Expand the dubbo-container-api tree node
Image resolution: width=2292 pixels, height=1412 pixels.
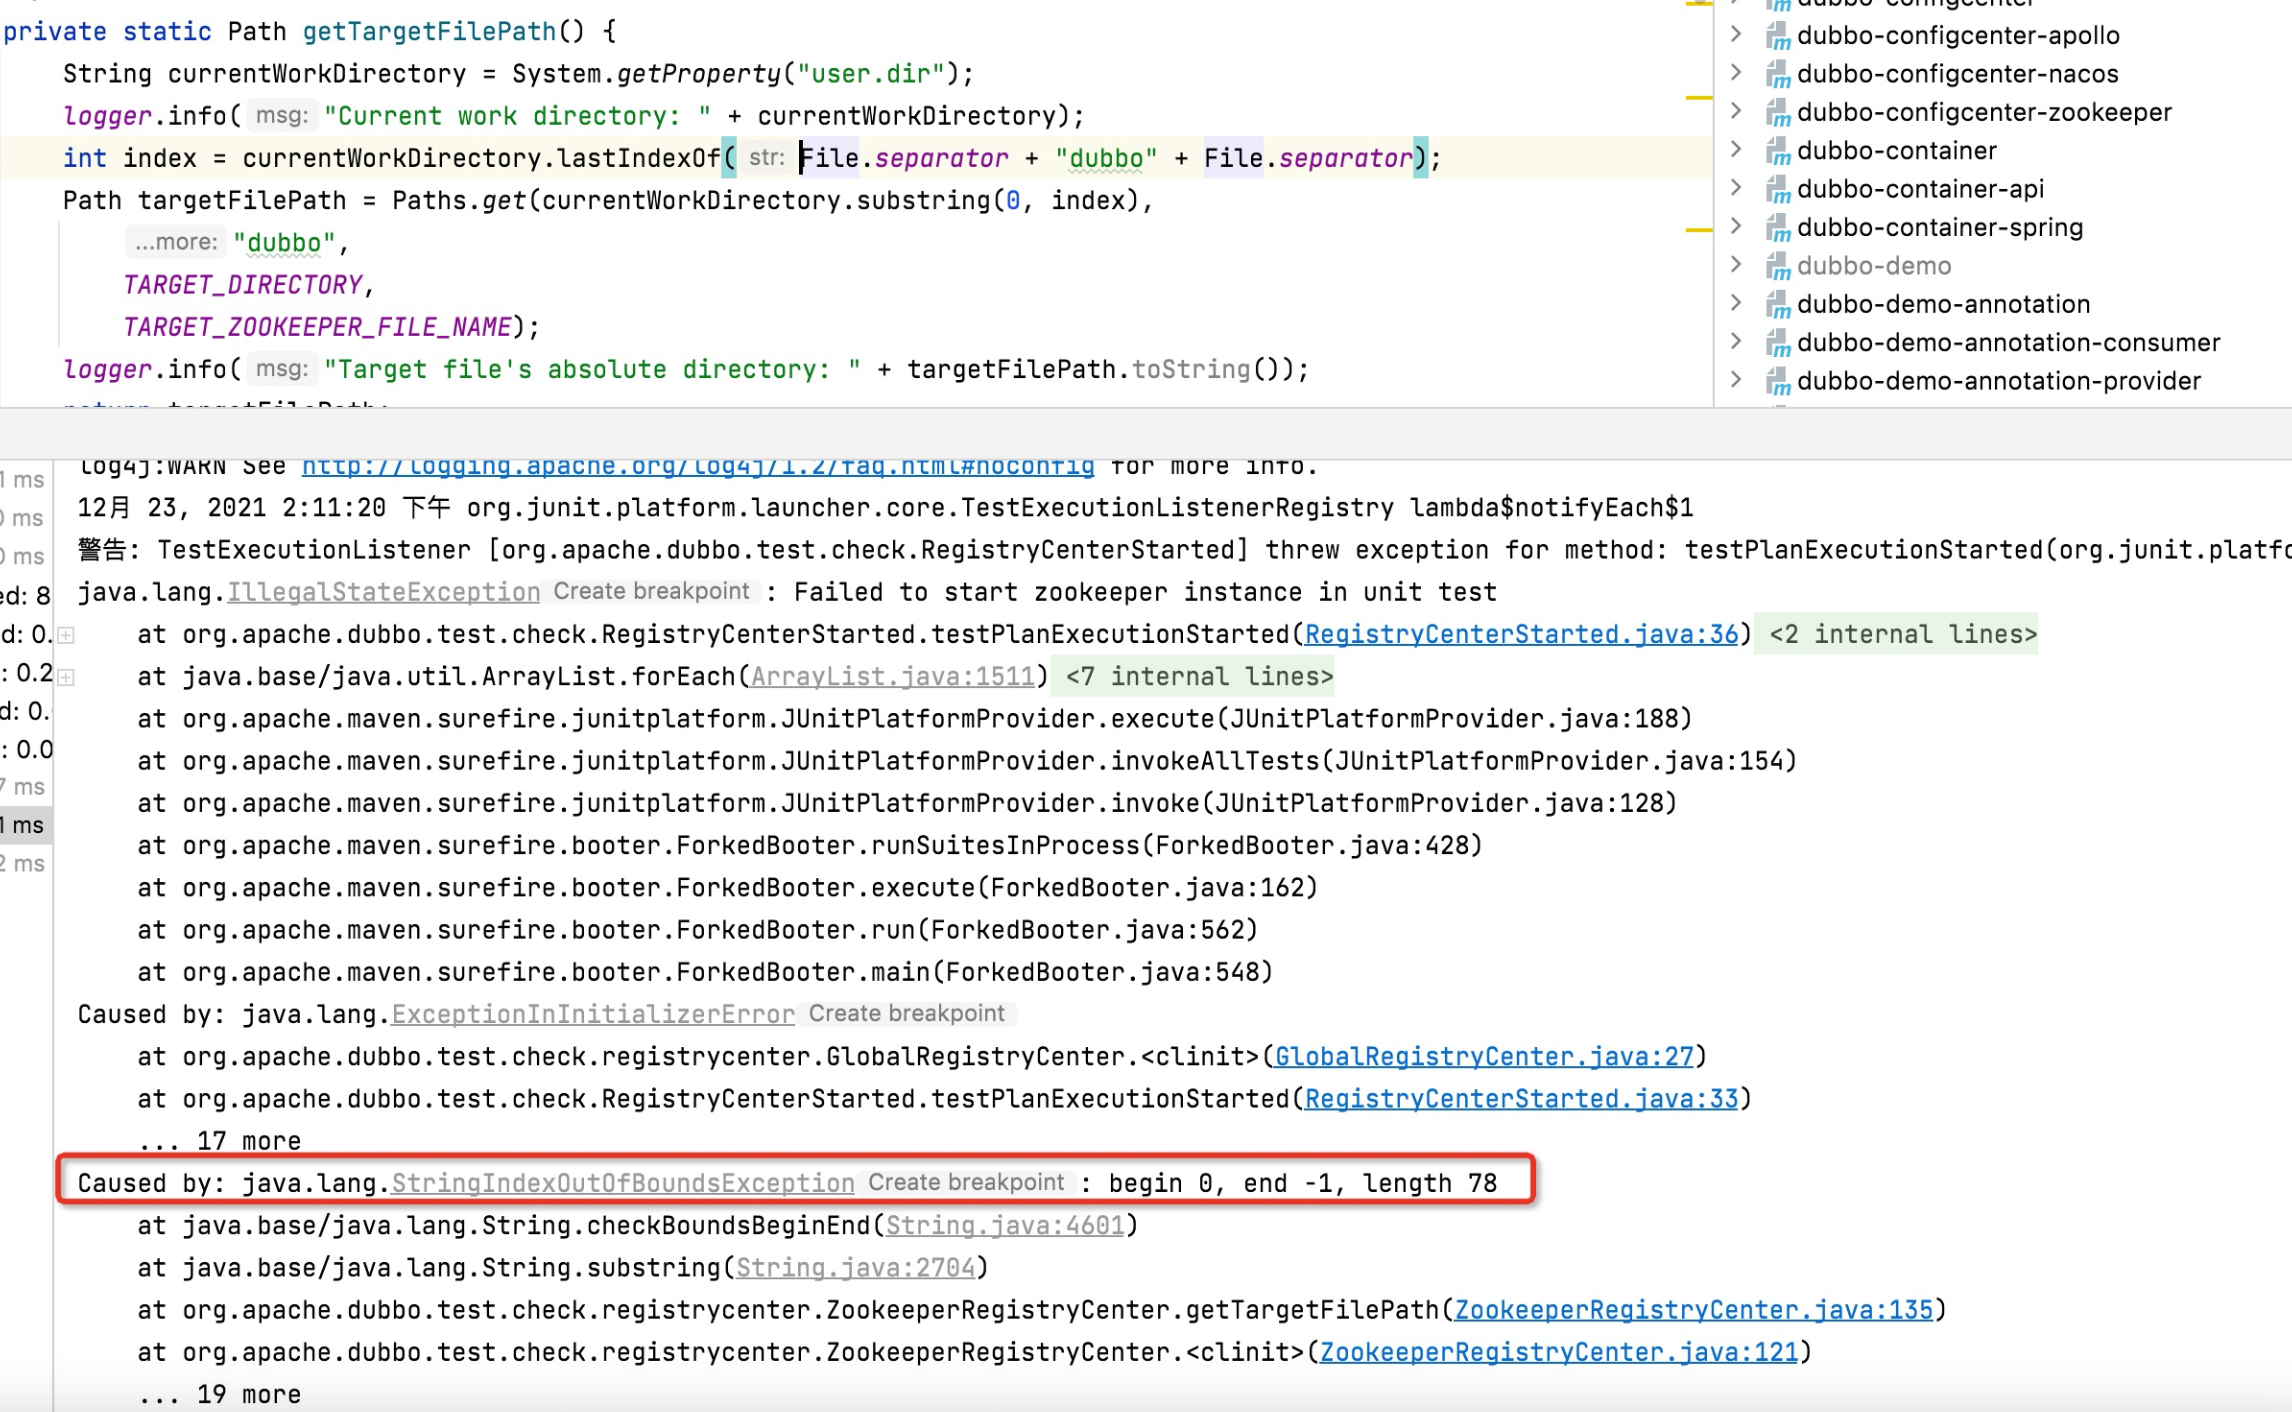1737,188
